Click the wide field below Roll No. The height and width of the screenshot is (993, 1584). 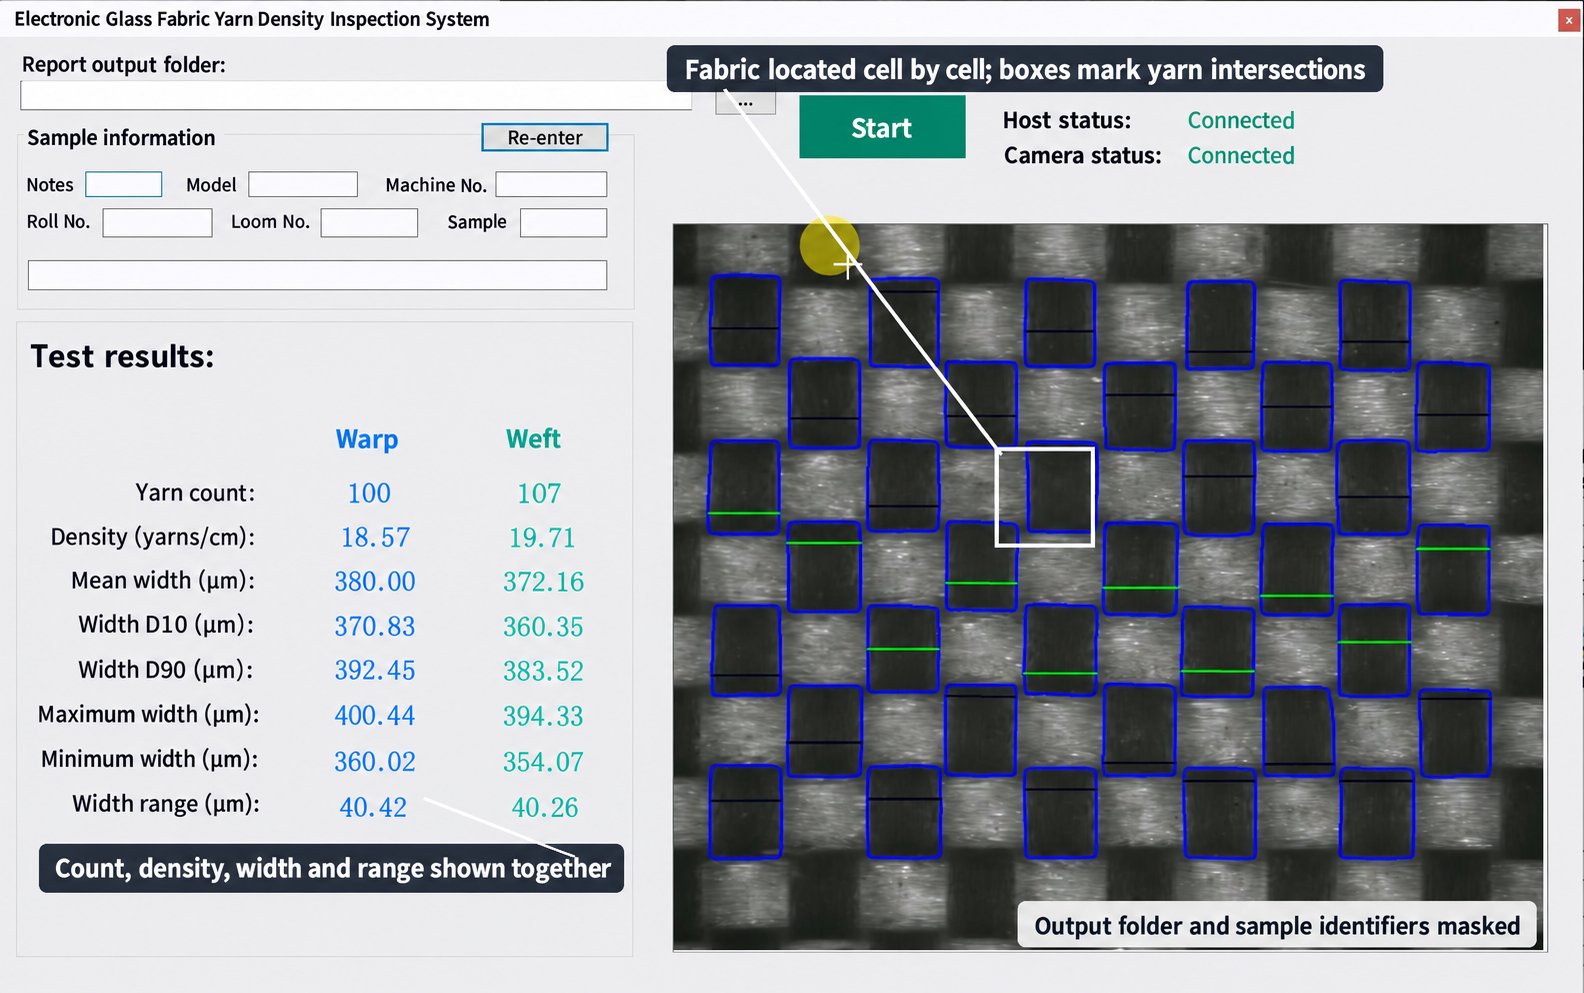[x=317, y=275]
